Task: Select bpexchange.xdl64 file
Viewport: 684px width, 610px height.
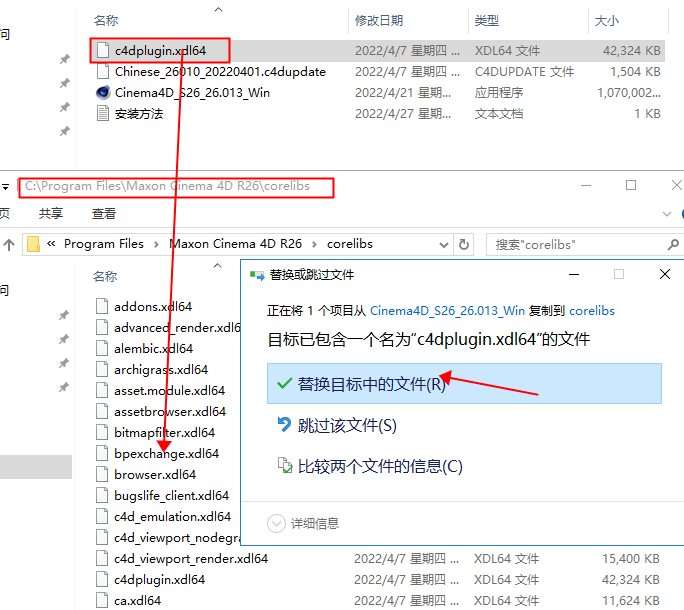Action: [166, 453]
